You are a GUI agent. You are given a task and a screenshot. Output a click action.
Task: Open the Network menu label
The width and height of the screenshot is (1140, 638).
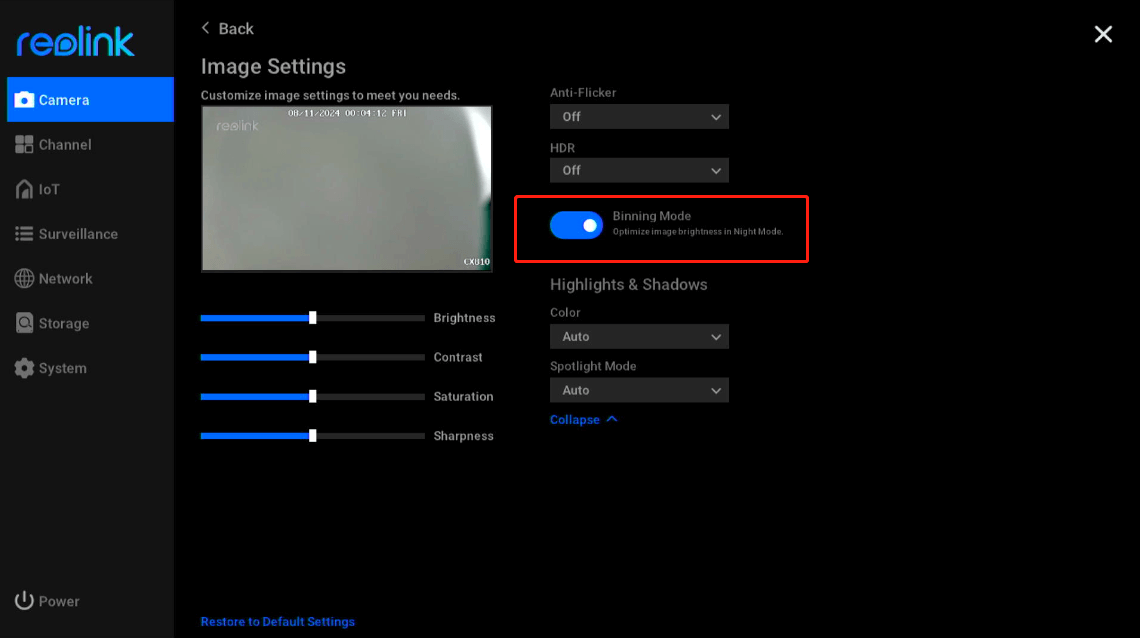[65, 279]
